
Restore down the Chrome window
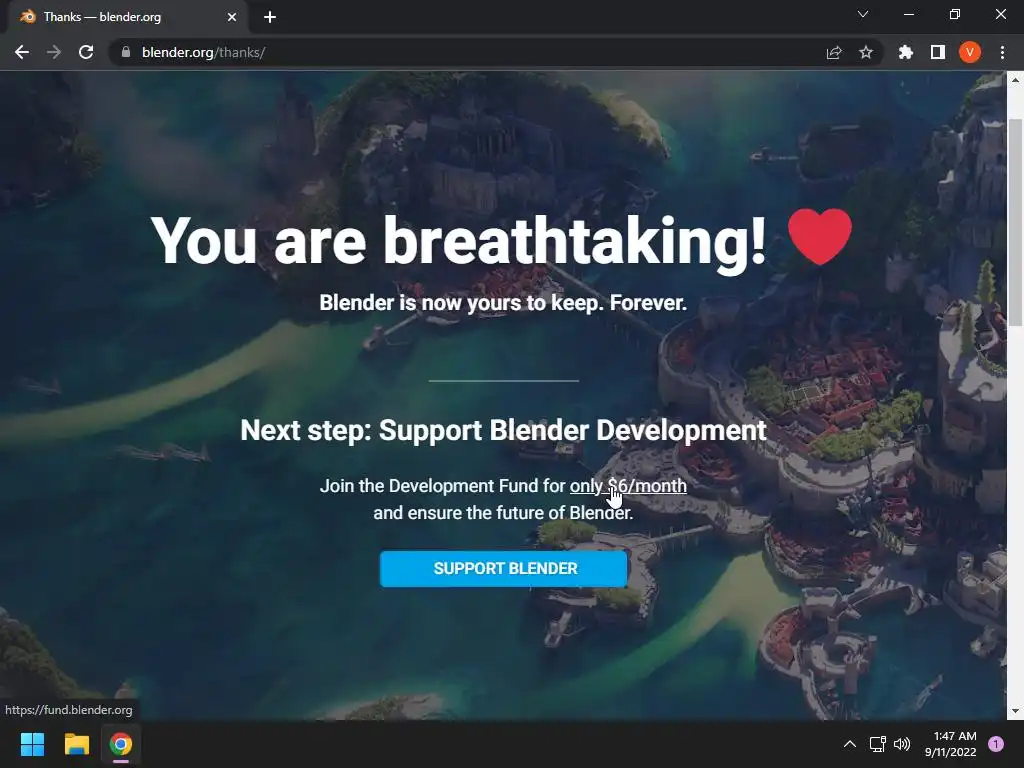(955, 14)
